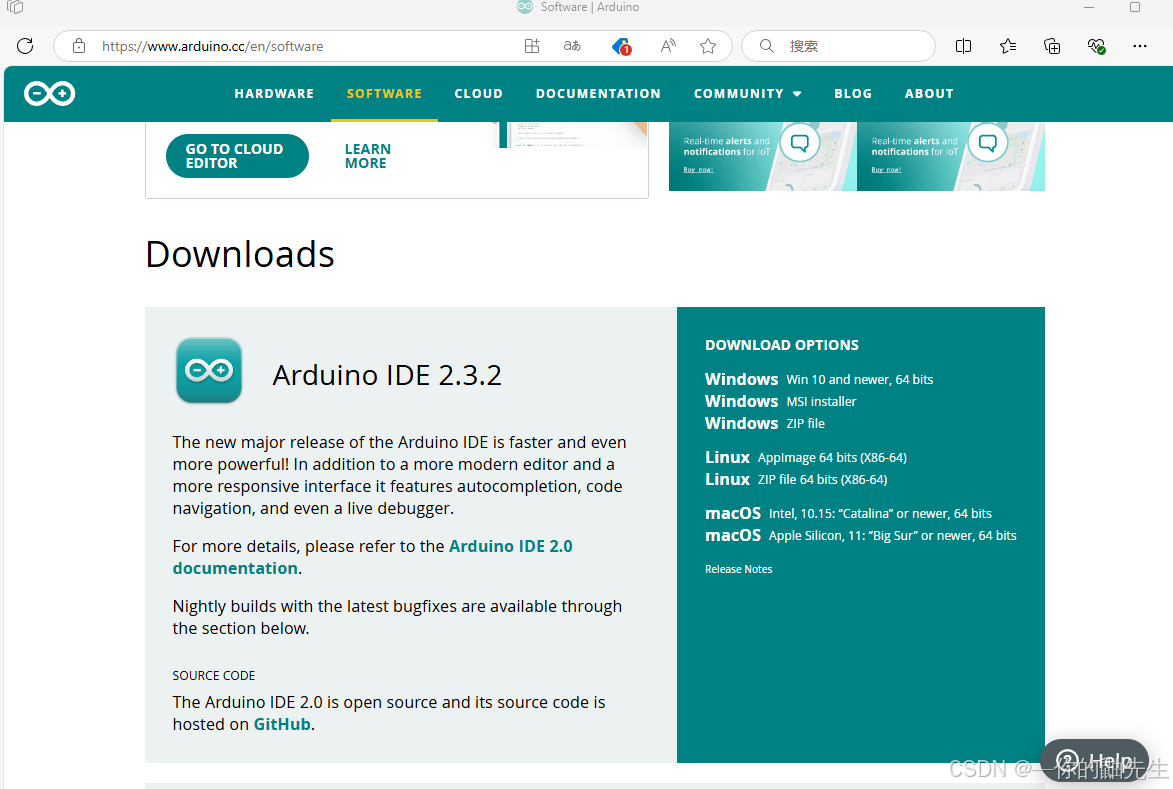Click the Downloads heading text

[239, 254]
